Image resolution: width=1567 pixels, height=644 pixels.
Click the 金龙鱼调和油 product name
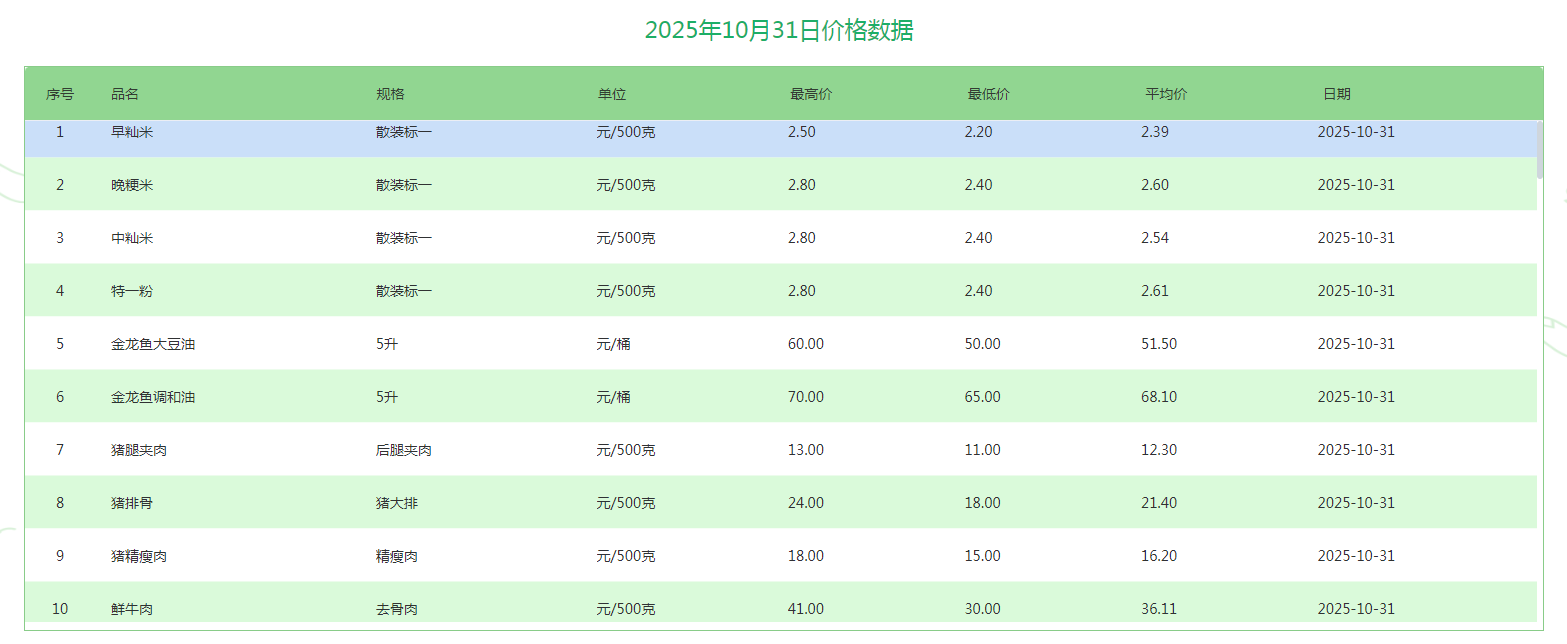click(x=153, y=397)
